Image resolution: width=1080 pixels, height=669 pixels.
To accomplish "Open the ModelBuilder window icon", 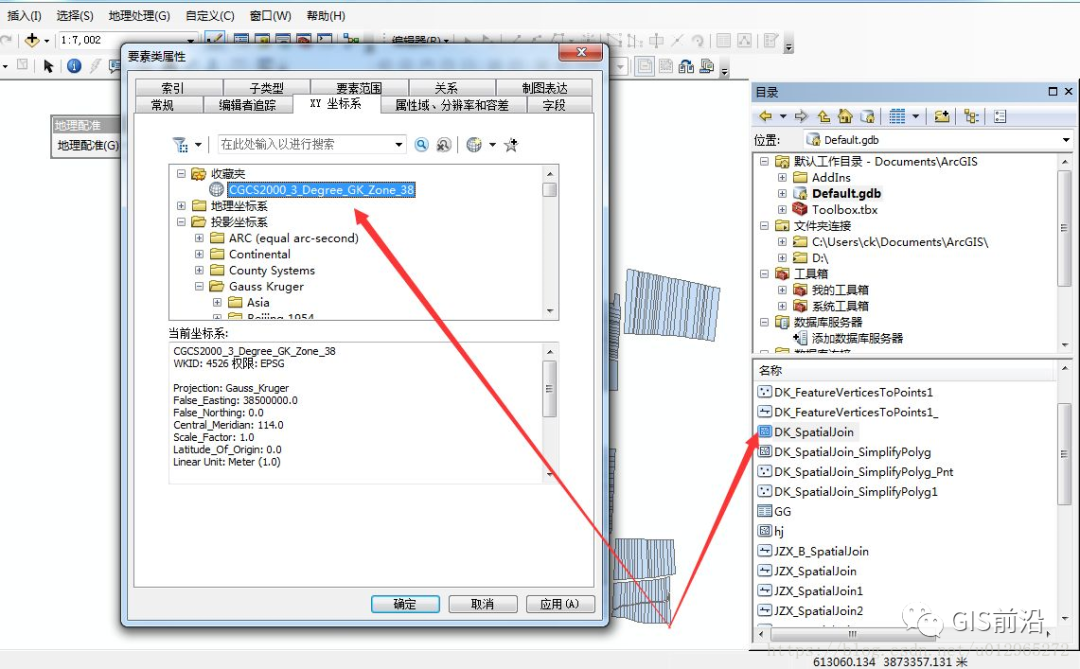I will click(x=351, y=40).
